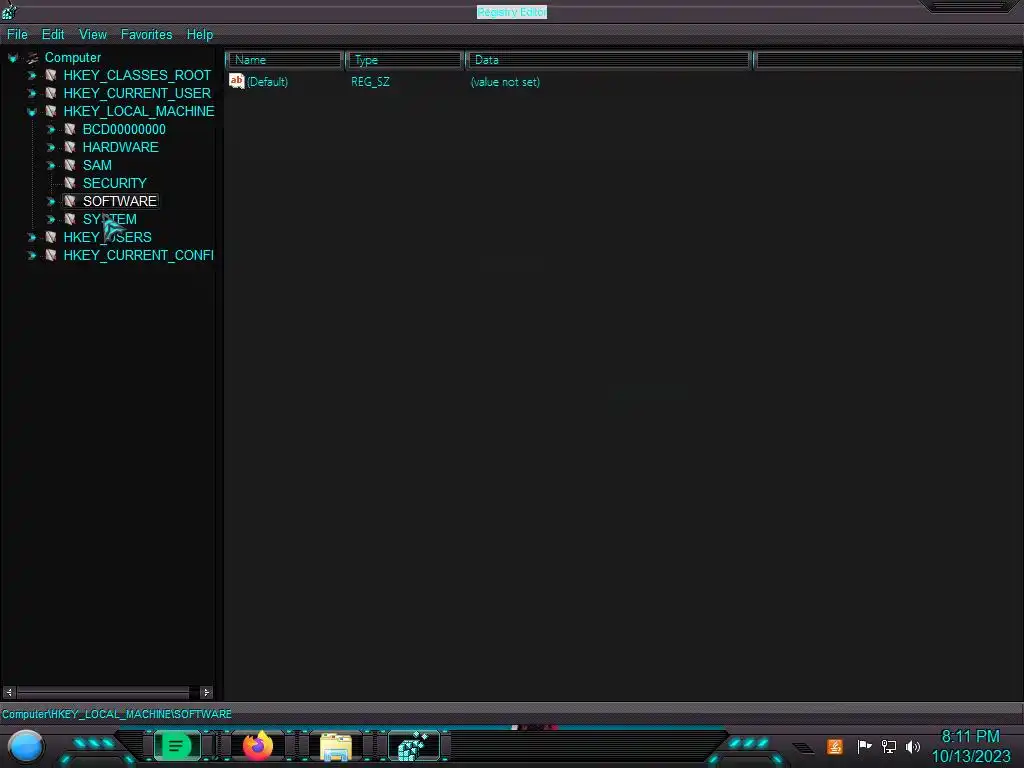
Task: Click tree pane scroll right arrow
Action: pyautogui.click(x=206, y=692)
